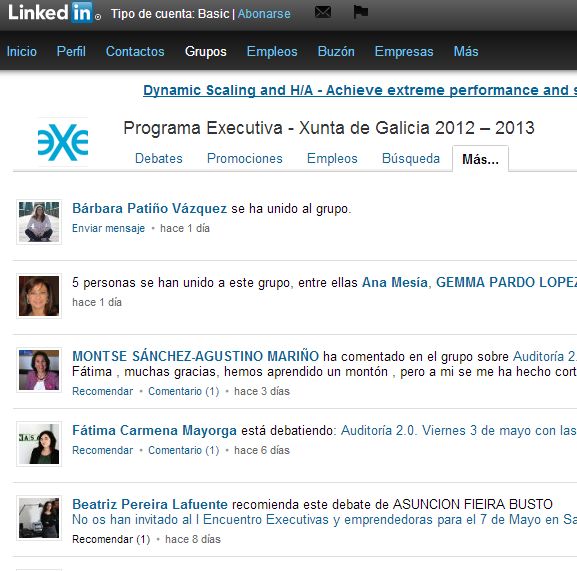Click the LinkedIn logo
Screen dimensions: 577x571
(54, 13)
